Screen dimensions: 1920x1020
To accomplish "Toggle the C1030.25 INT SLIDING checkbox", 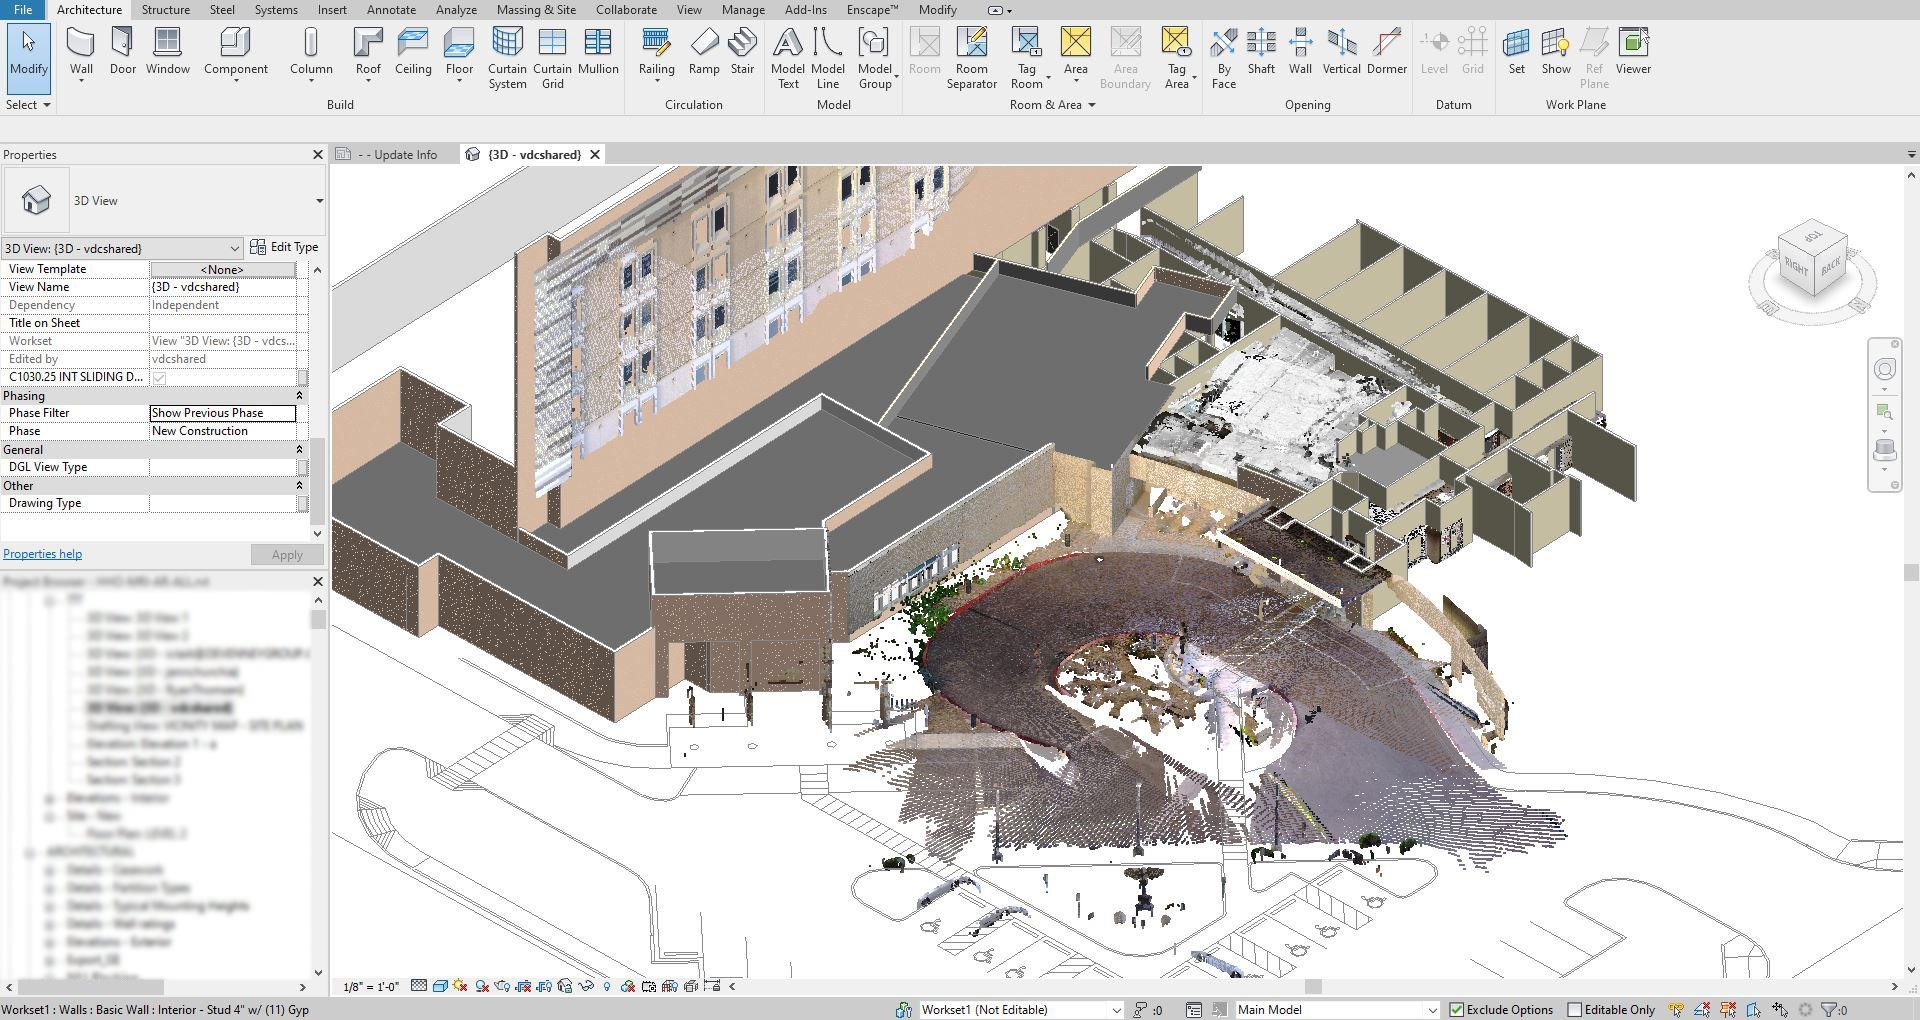I will point(159,378).
